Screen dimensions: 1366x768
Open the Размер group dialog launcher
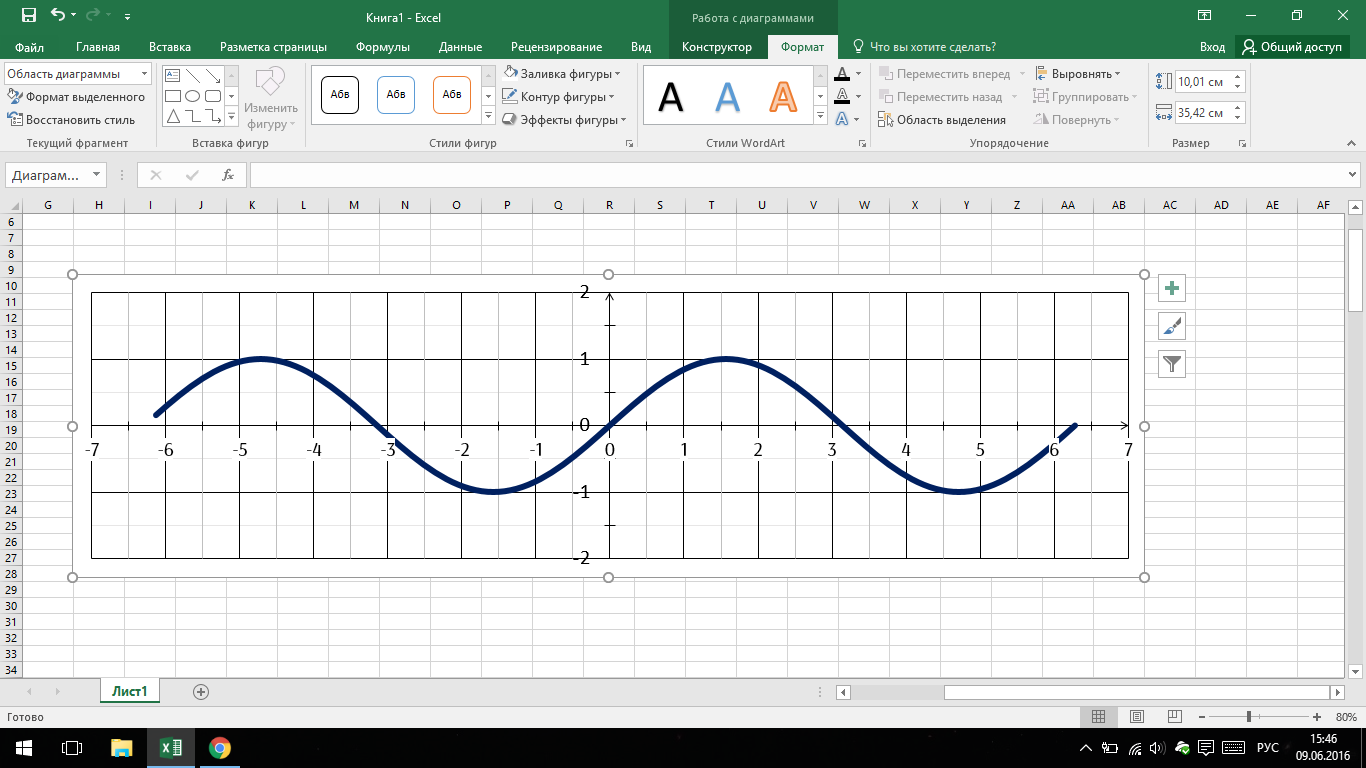pos(1242,144)
